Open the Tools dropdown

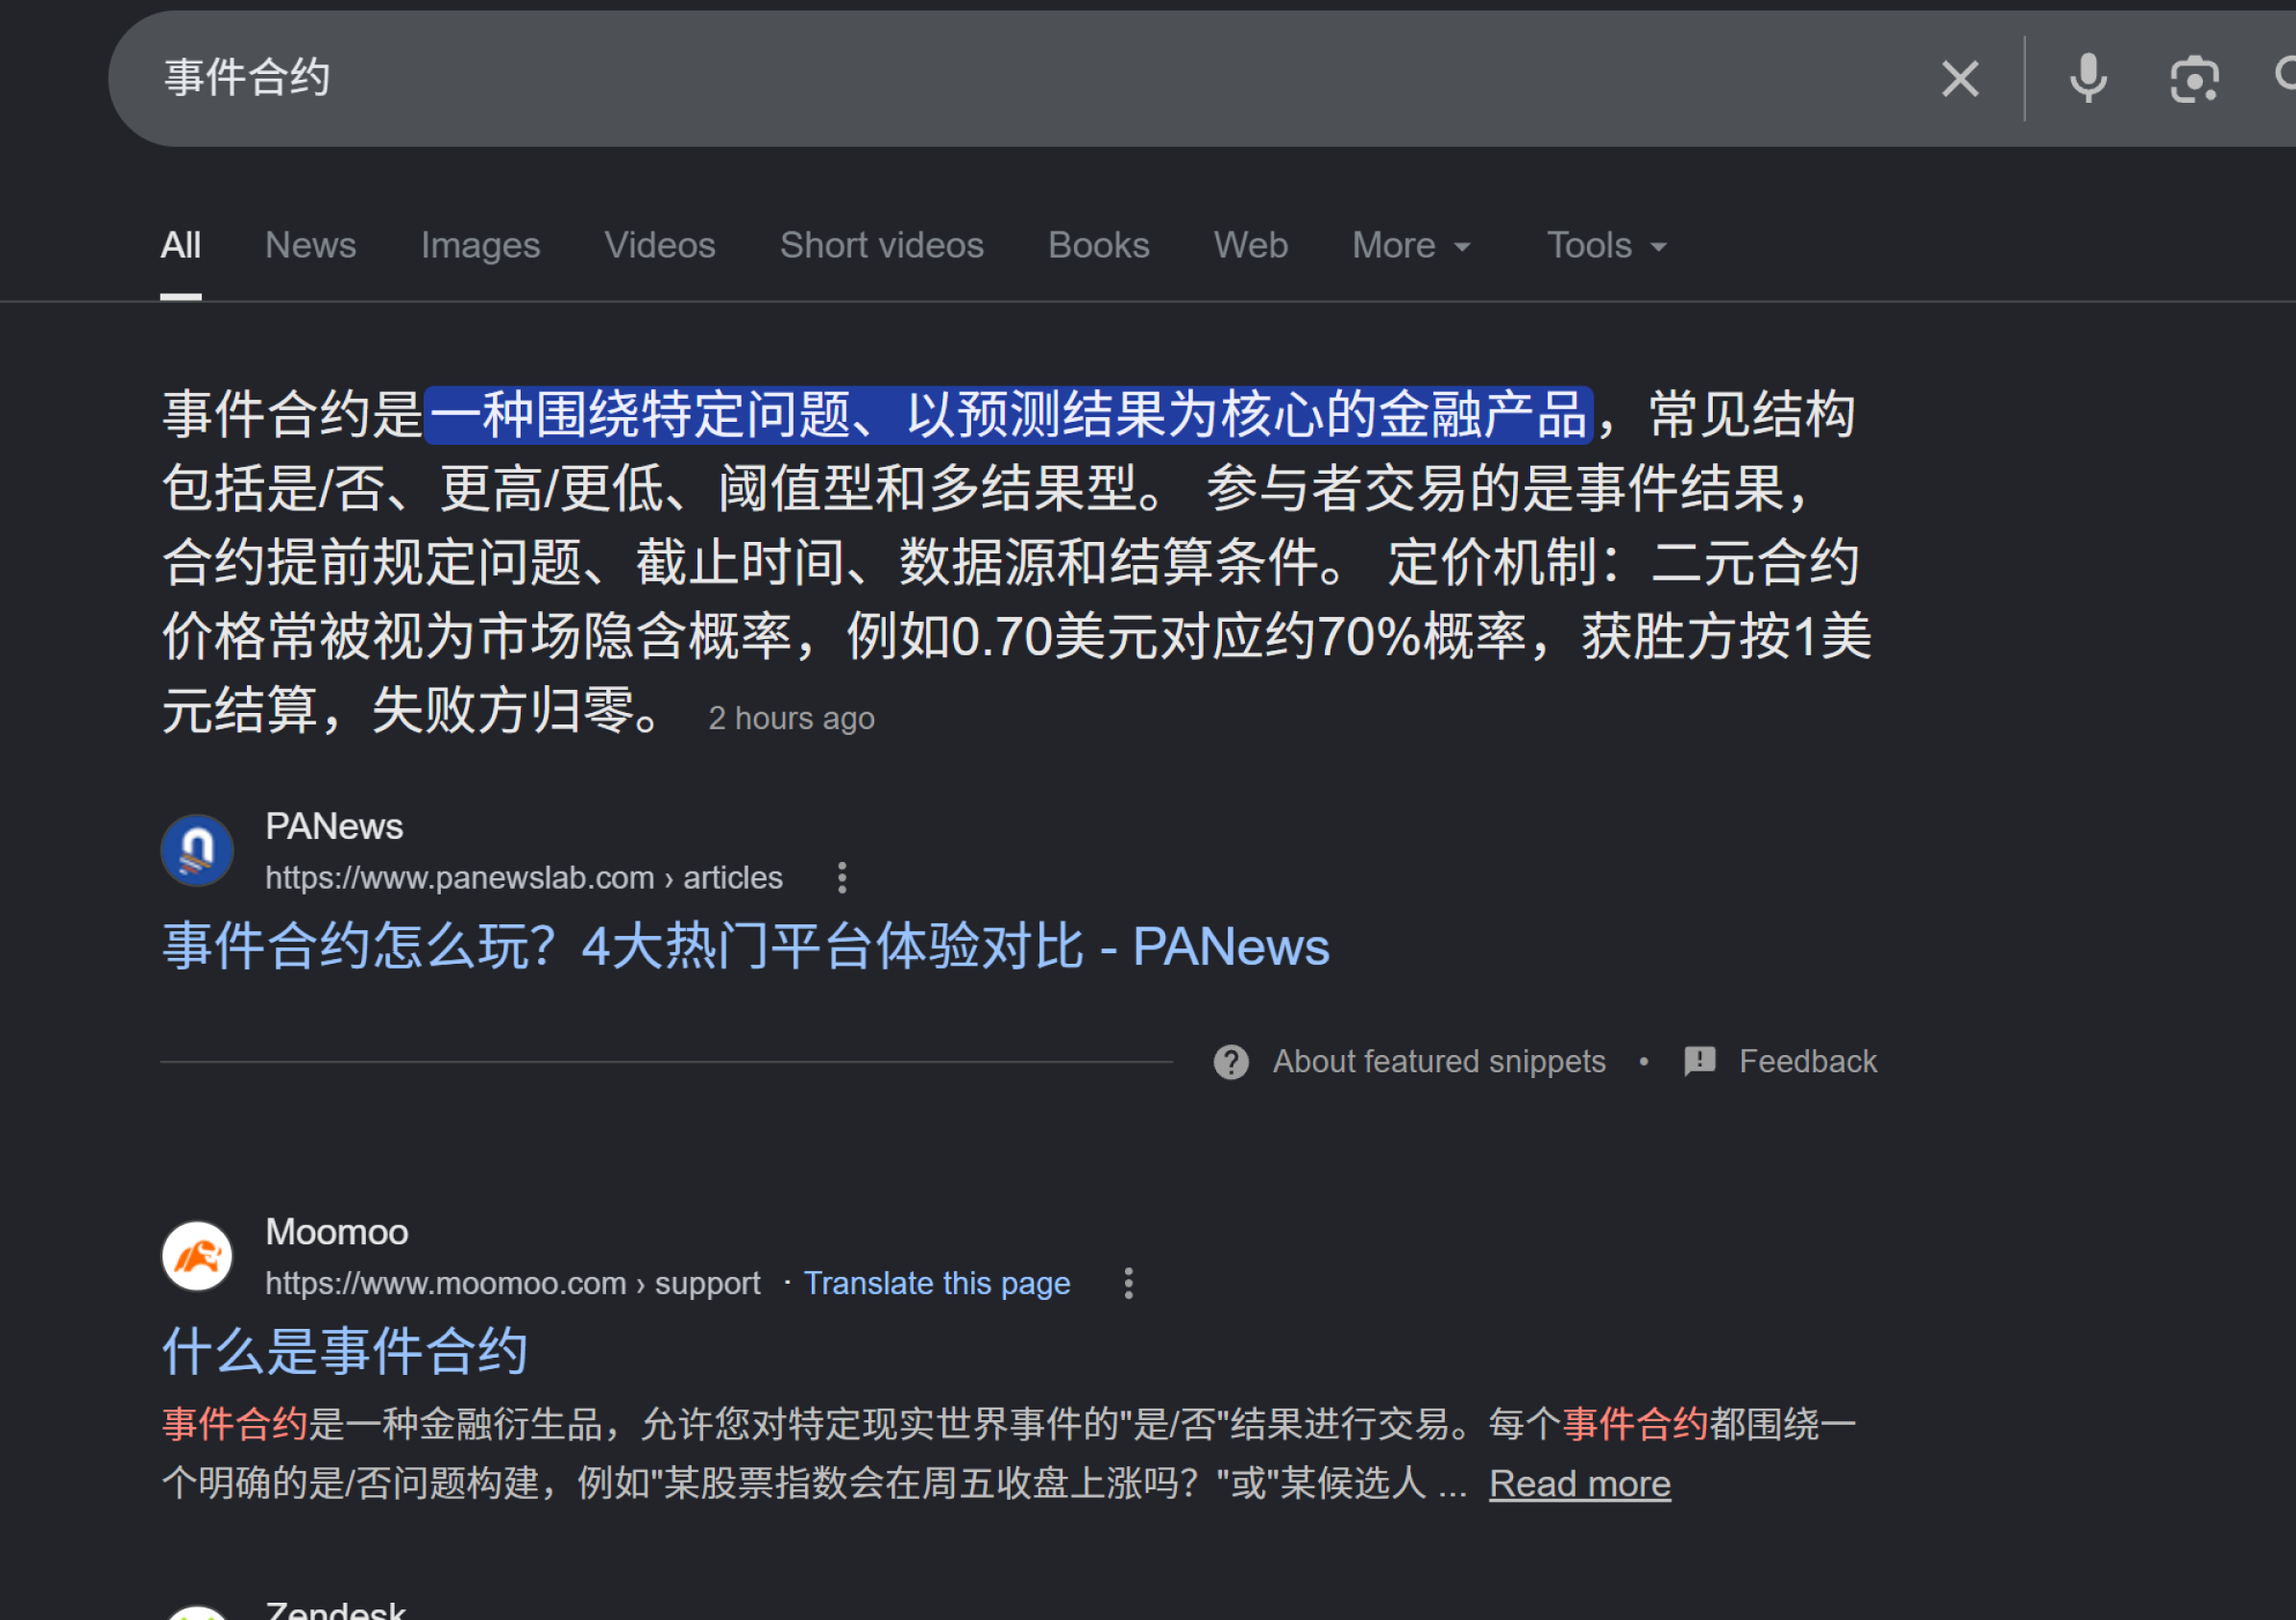point(1606,245)
